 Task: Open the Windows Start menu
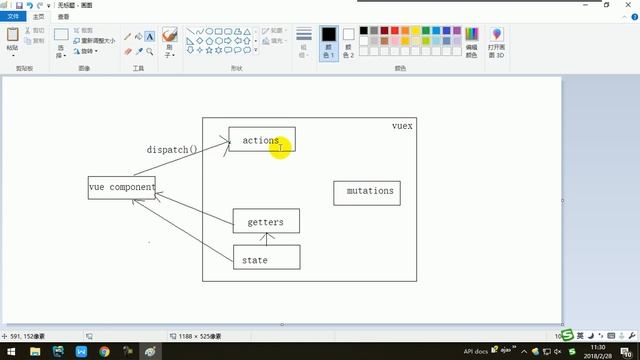11,351
